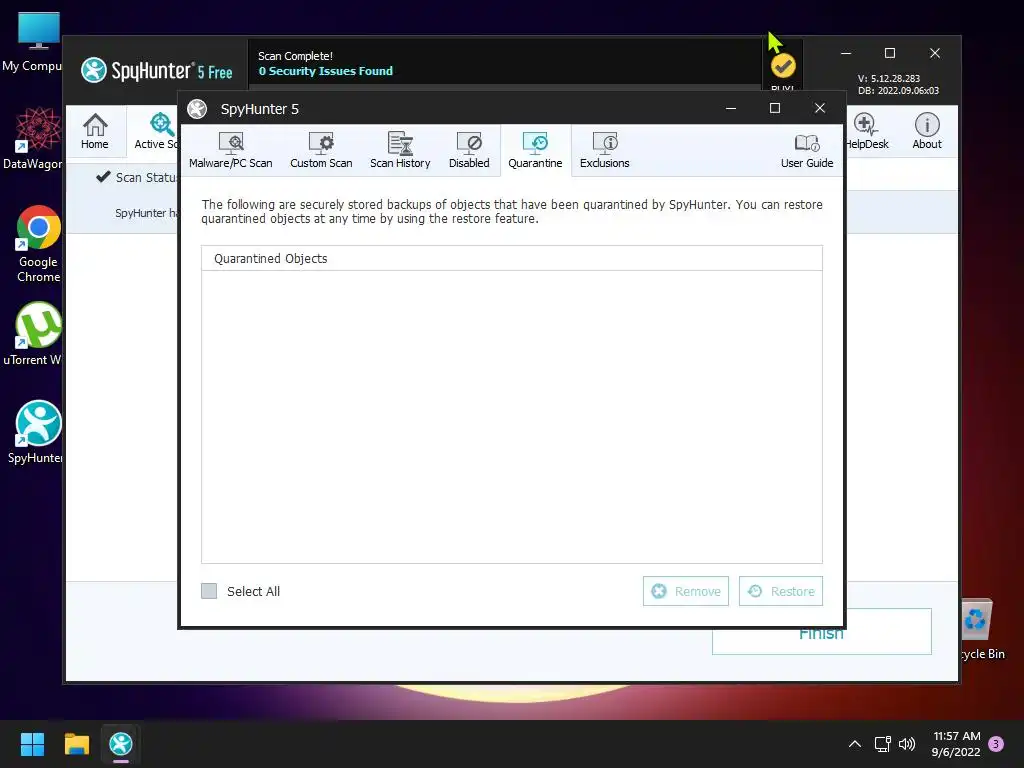The height and width of the screenshot is (768, 1024).
Task: Click the Restore button
Action: 780,591
